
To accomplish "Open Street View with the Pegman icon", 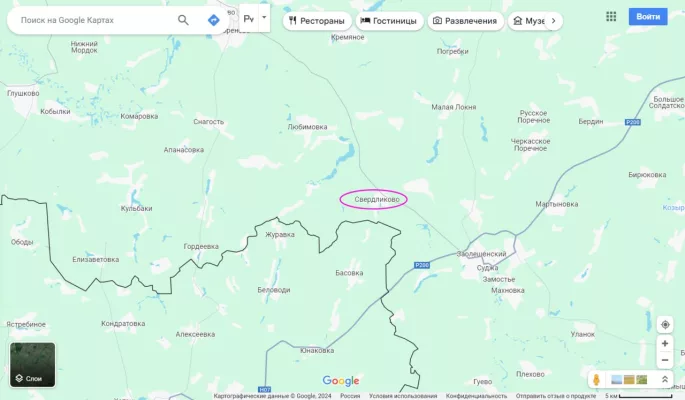I will click(596, 379).
